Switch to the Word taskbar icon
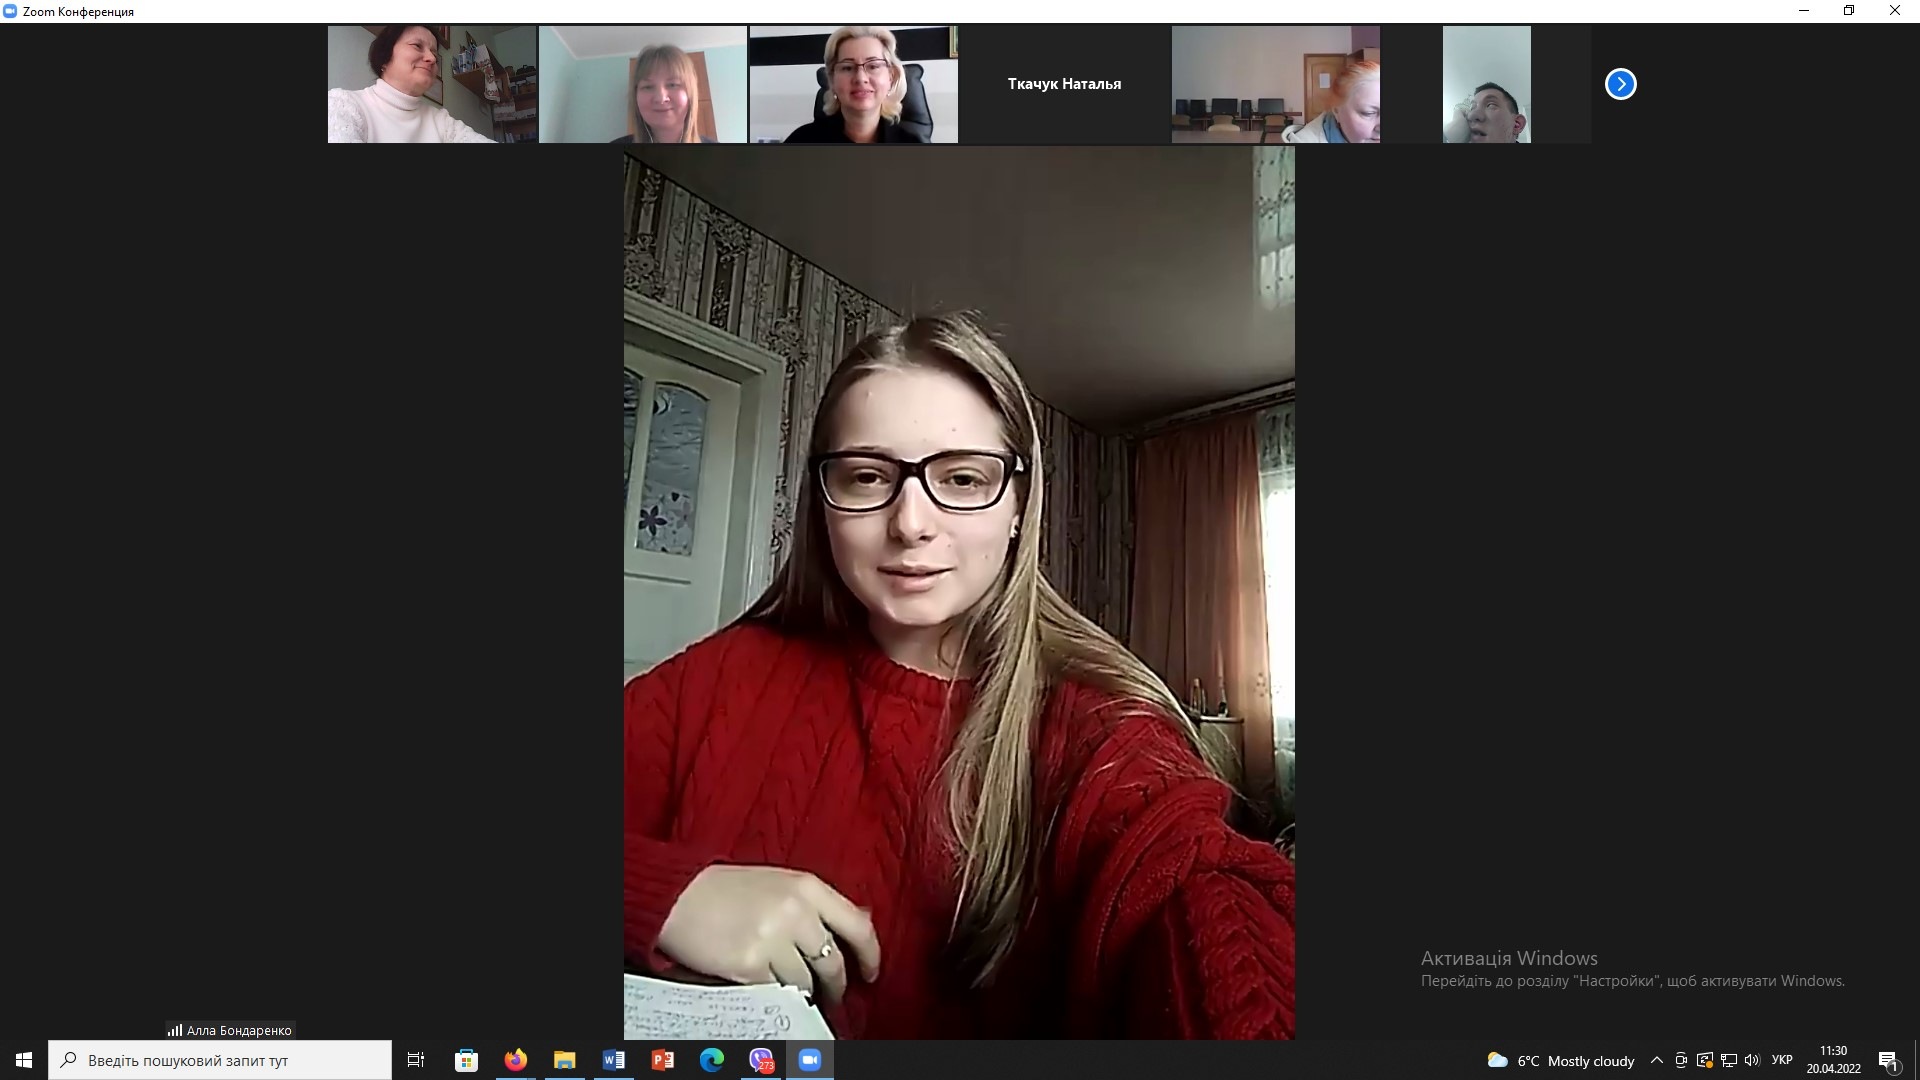This screenshot has height=1080, width=1920. coord(613,1060)
